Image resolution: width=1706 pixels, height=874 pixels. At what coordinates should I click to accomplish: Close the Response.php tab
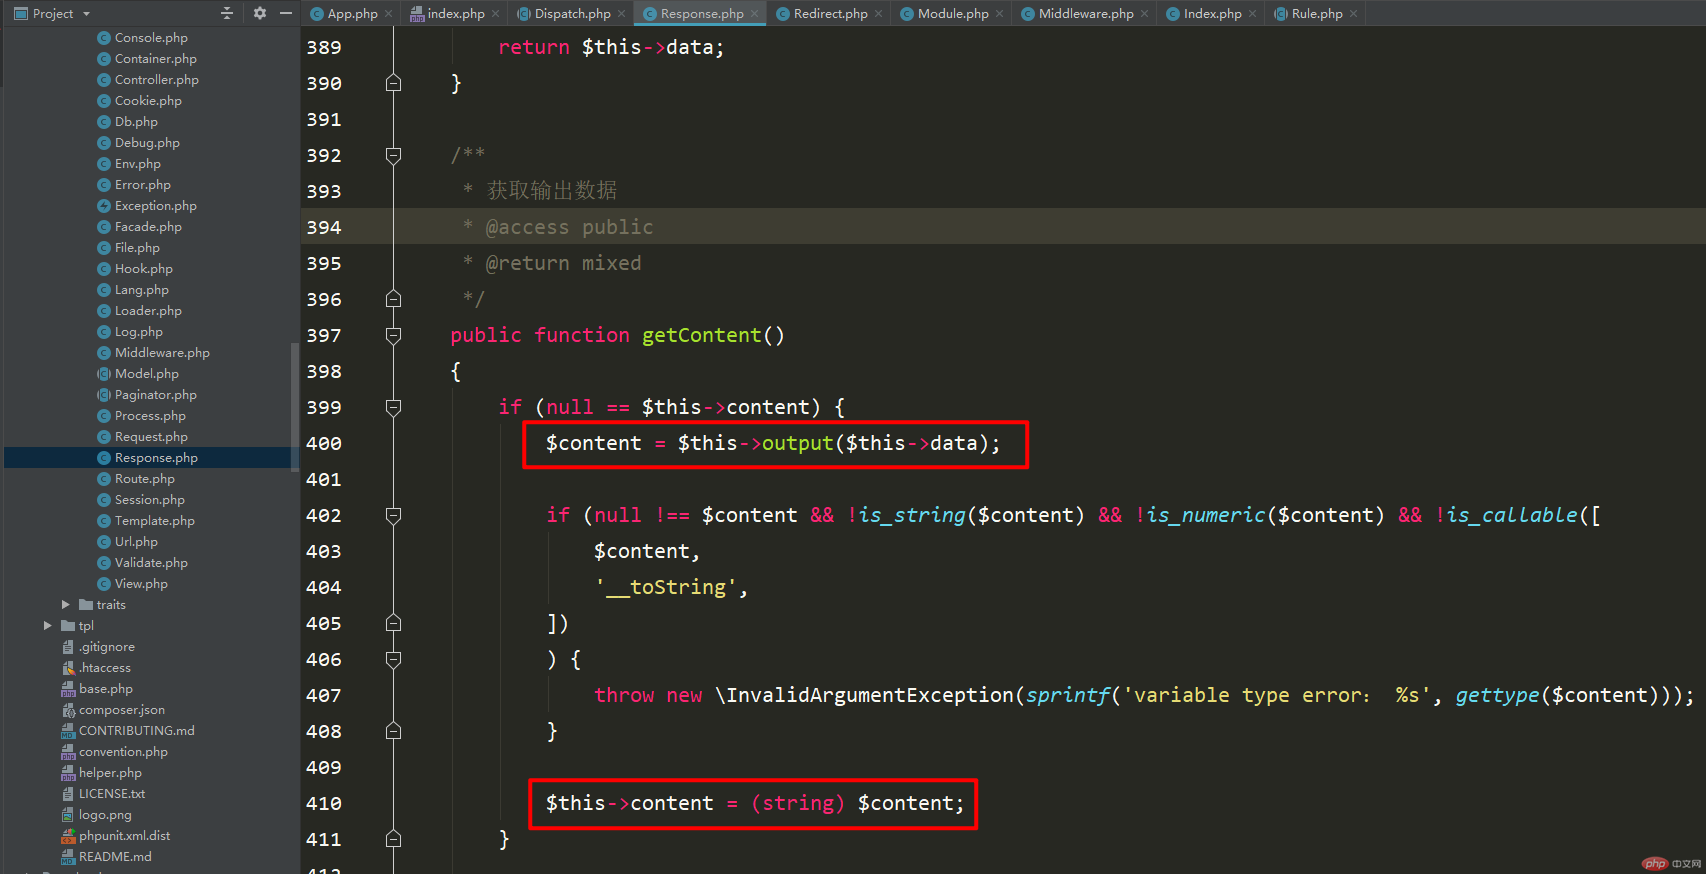pos(755,14)
